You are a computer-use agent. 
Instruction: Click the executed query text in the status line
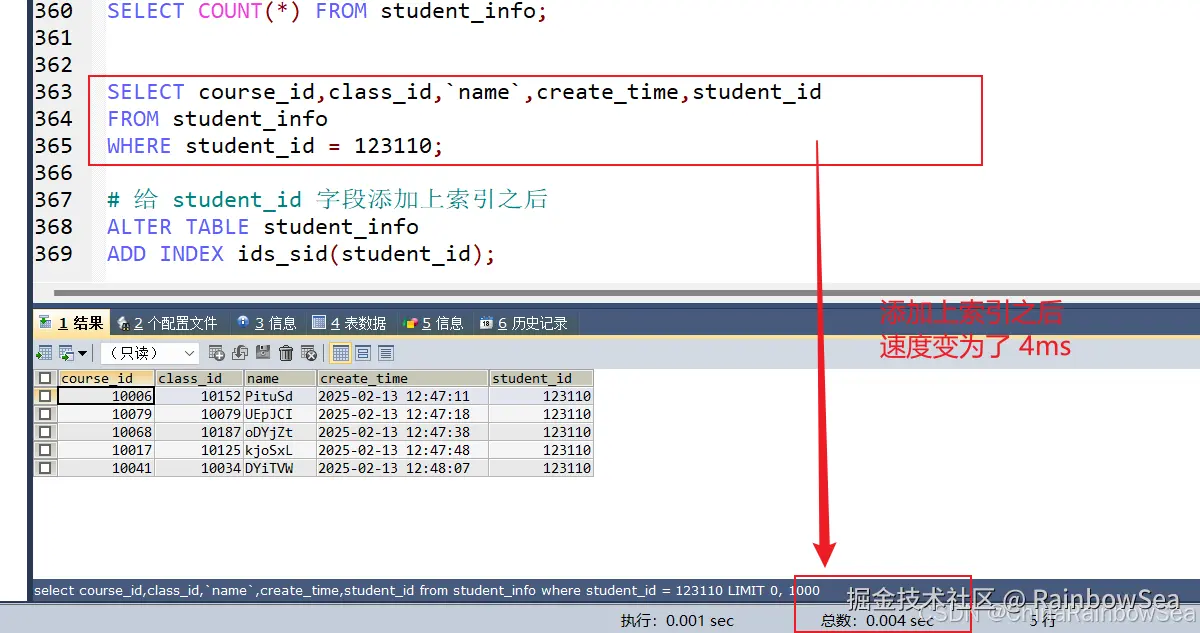(x=427, y=590)
